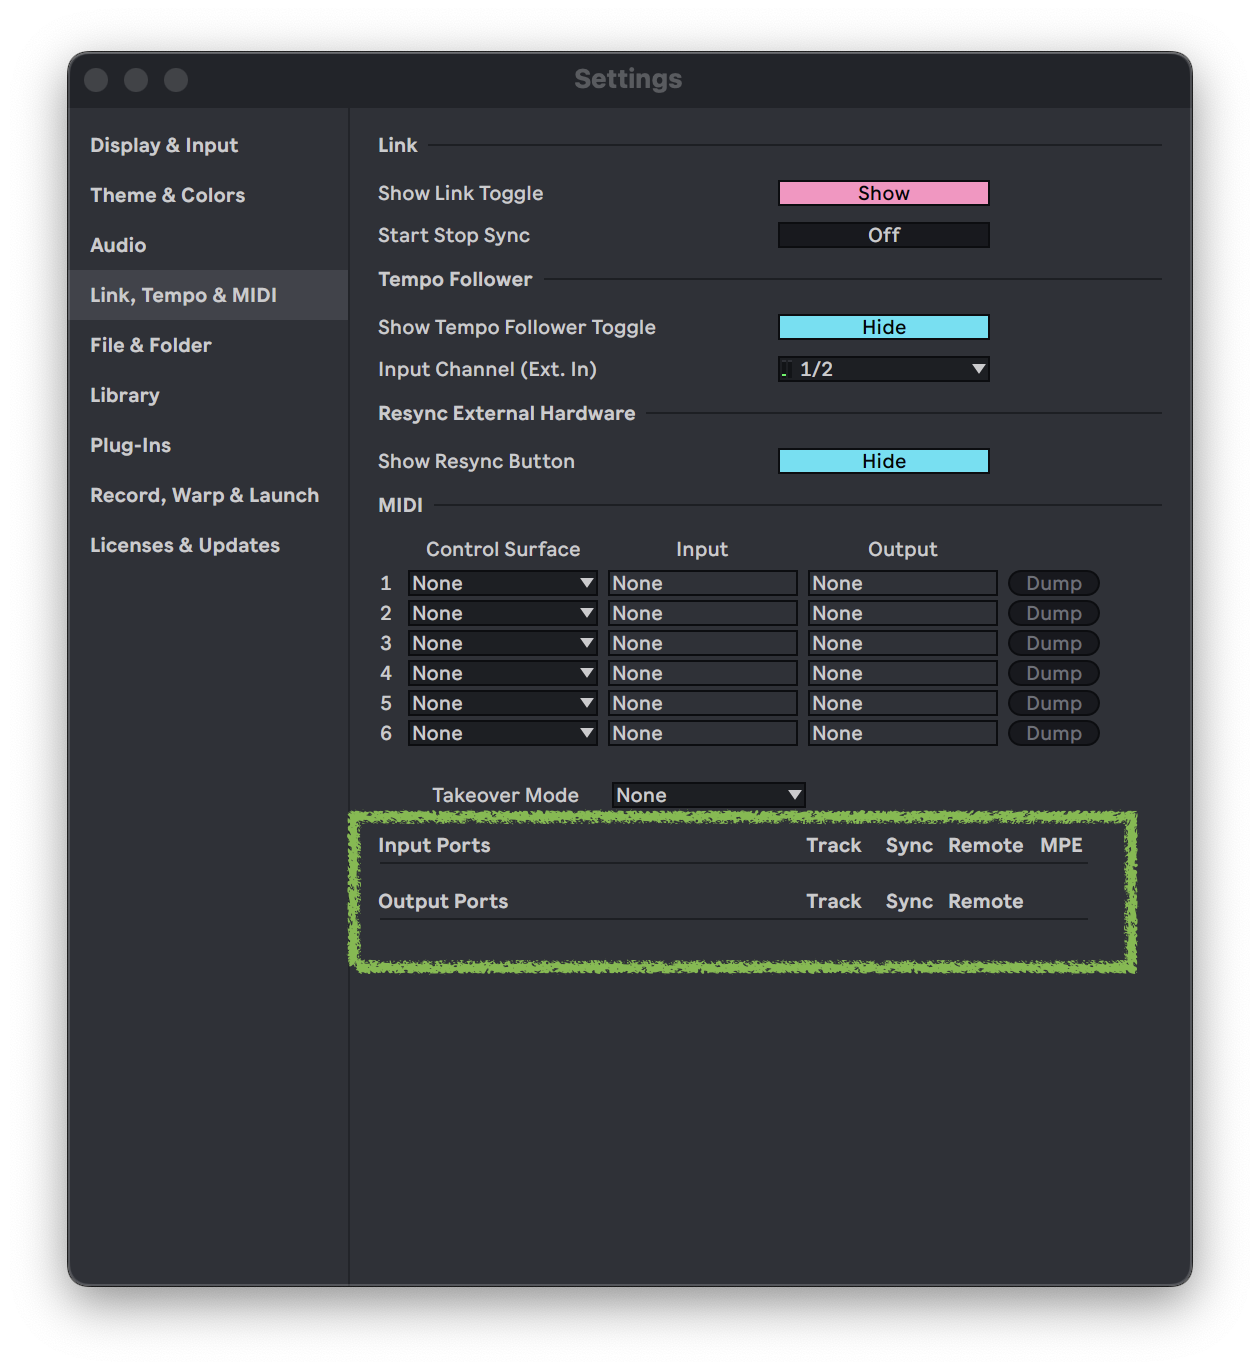Viewport: 1260px width, 1370px height.
Task: Click the MPE column header
Action: click(1061, 845)
